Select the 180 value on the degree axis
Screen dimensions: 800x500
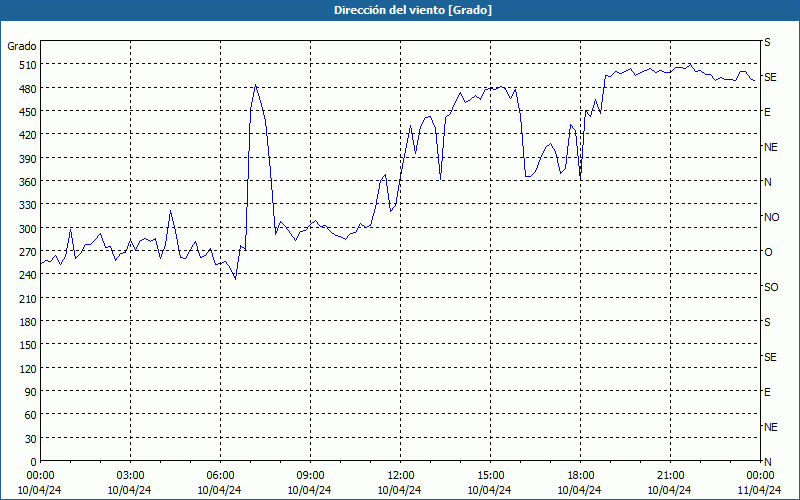tap(29, 322)
